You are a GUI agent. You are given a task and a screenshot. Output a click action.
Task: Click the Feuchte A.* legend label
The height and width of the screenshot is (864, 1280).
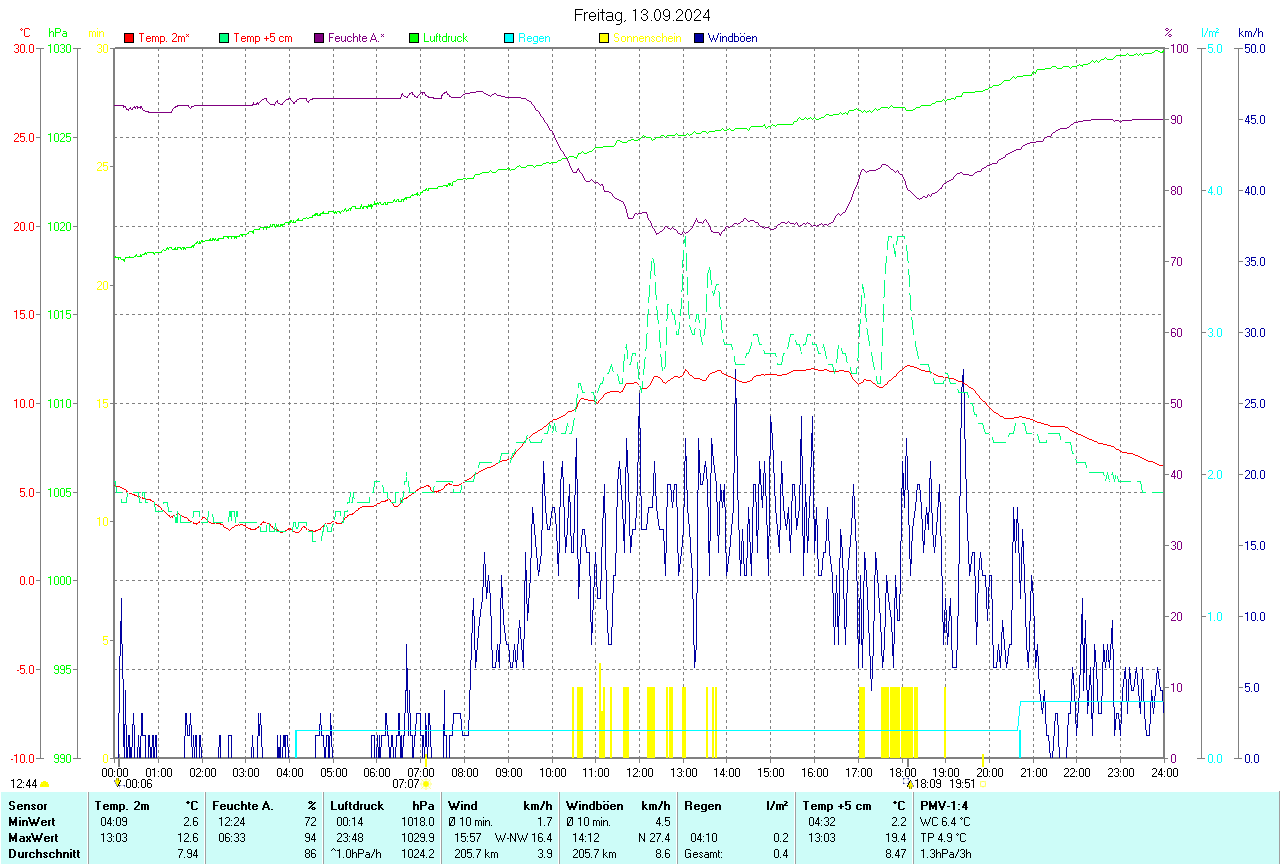356,38
